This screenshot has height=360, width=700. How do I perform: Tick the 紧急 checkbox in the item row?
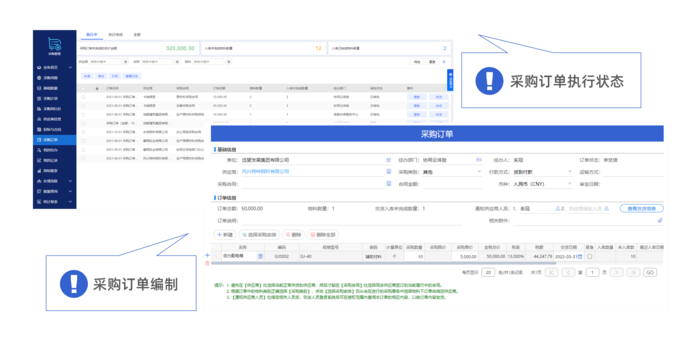coord(590,256)
